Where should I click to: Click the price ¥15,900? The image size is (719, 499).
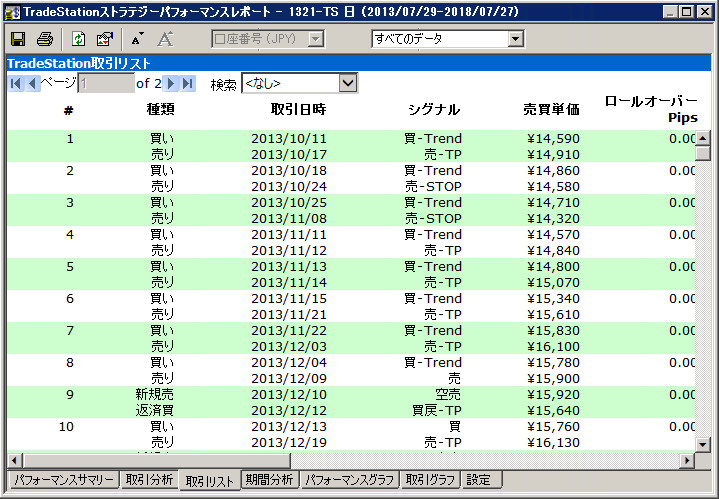553,379
